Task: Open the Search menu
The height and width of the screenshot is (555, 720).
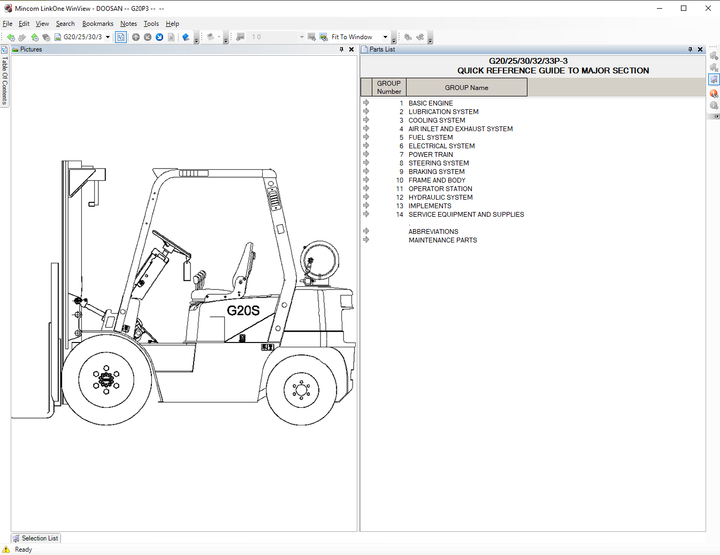Action: 65,23
